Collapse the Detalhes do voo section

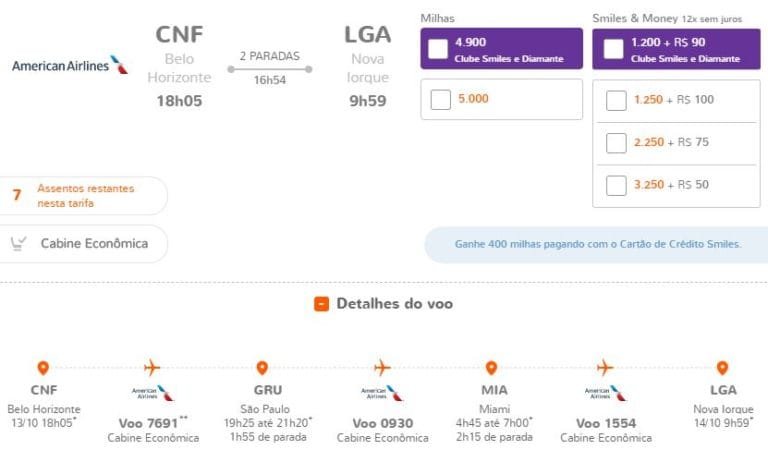coord(321,304)
